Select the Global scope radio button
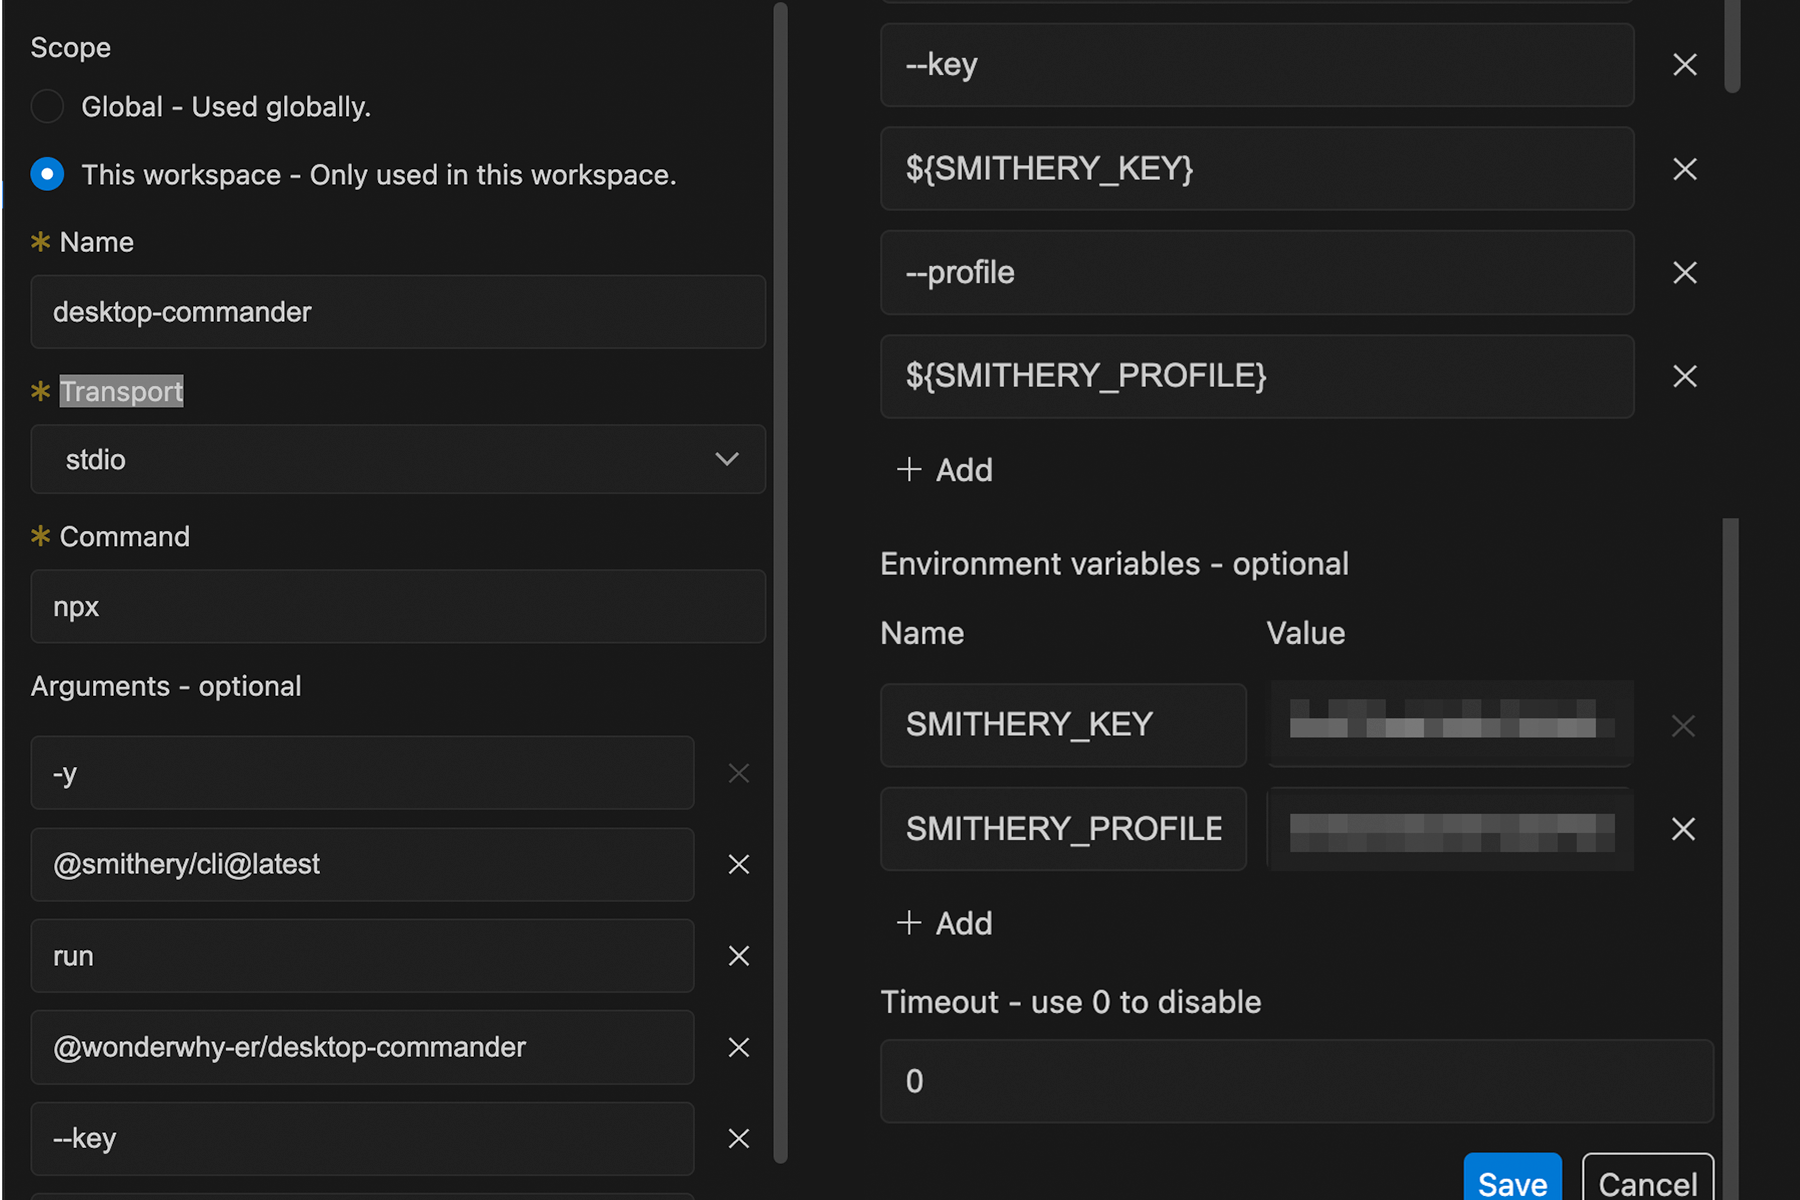Image resolution: width=1800 pixels, height=1200 pixels. click(x=47, y=106)
